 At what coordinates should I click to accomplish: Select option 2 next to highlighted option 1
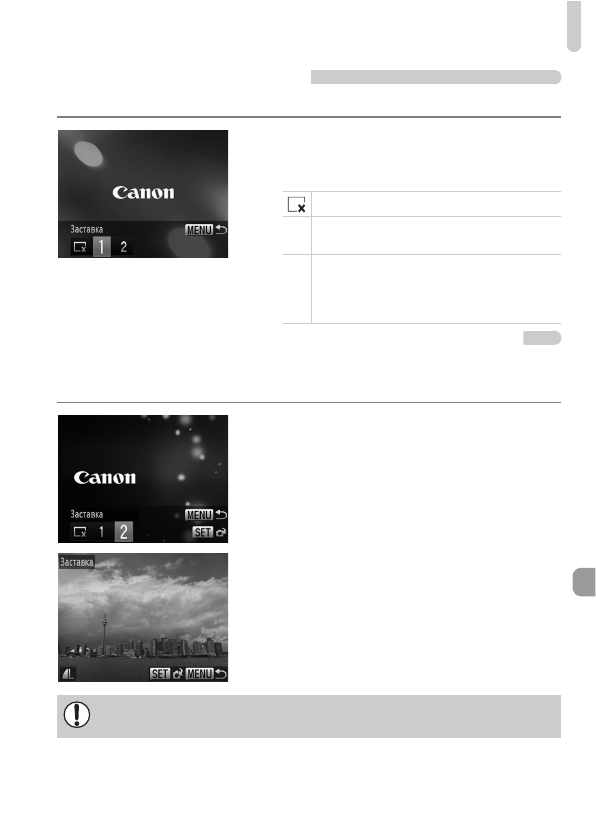point(124,247)
